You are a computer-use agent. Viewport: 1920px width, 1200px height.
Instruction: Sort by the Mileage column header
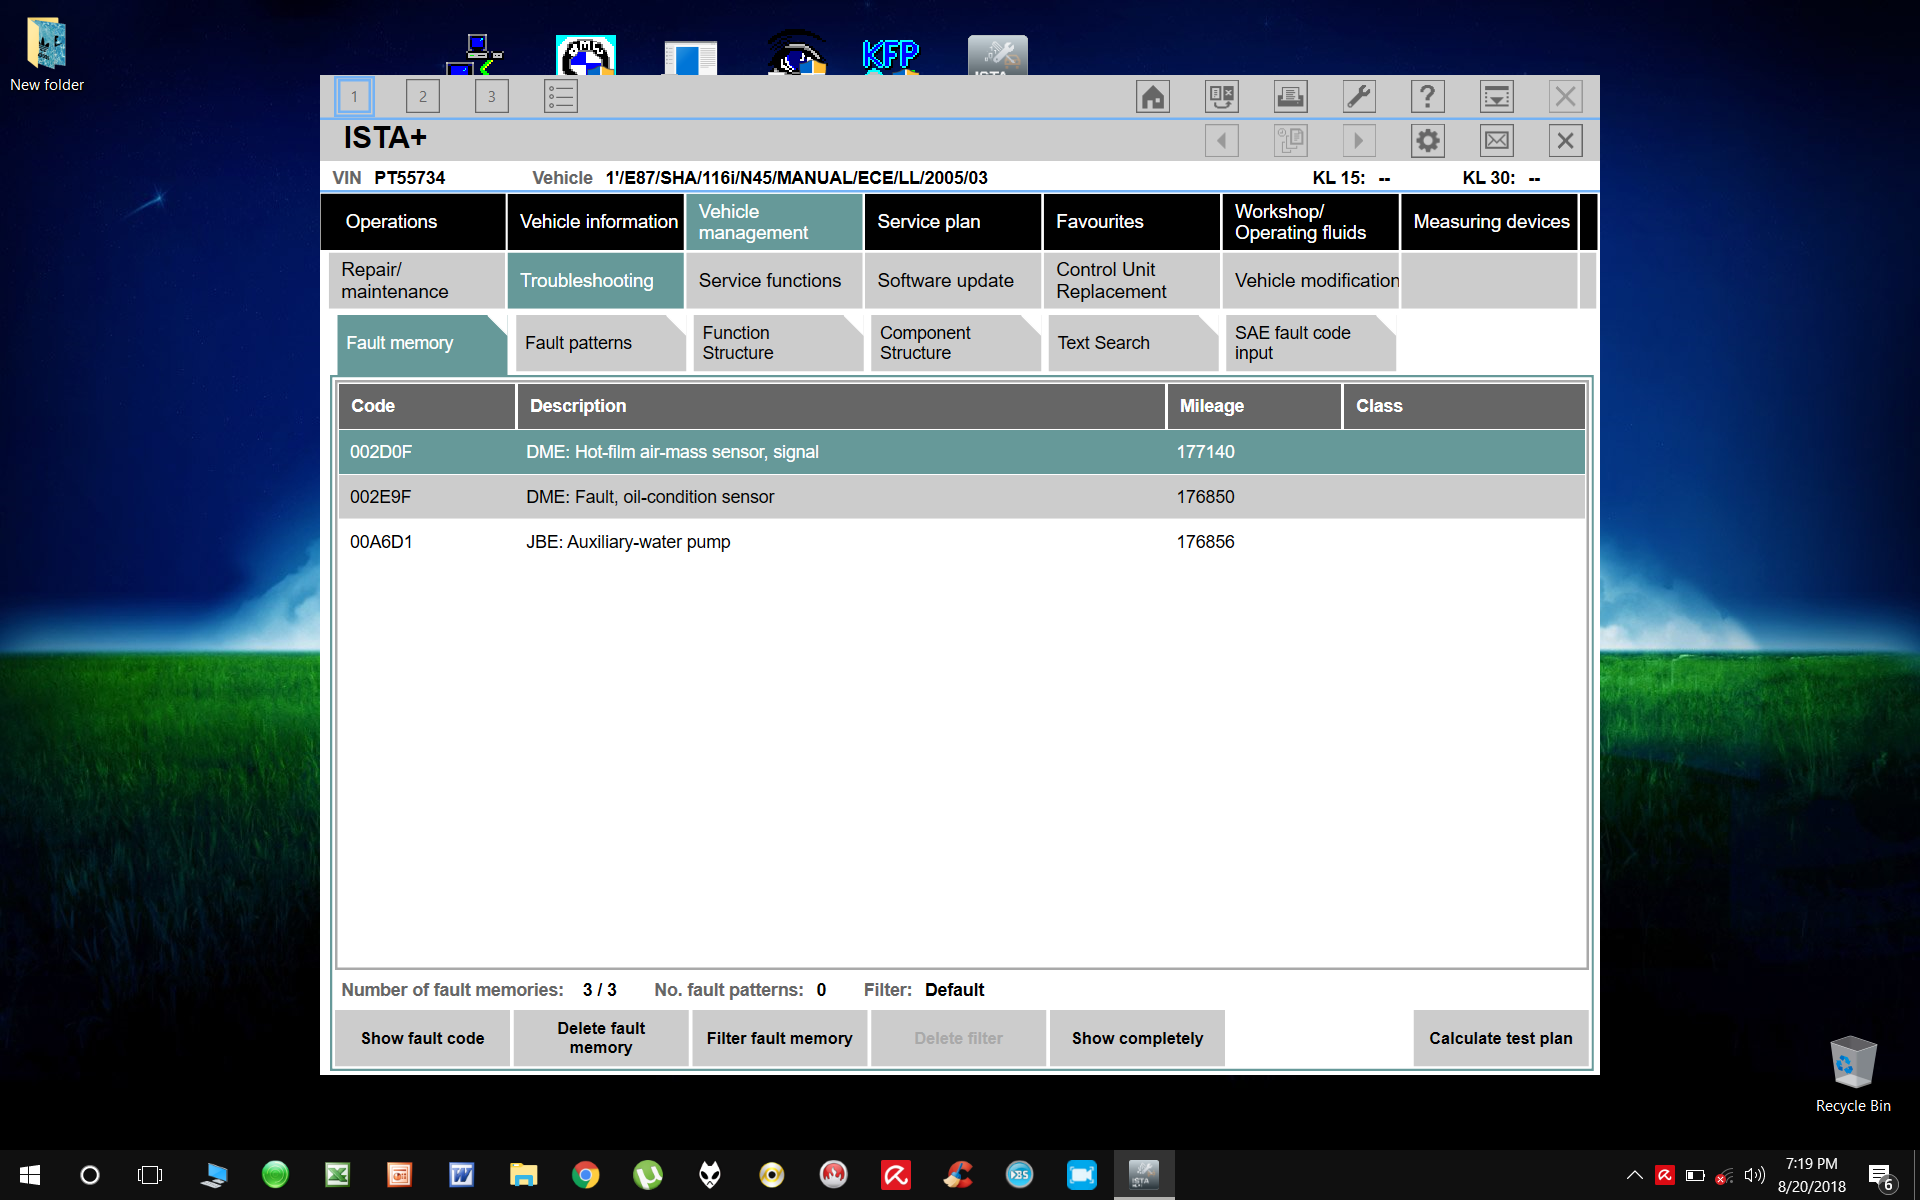click(1254, 406)
